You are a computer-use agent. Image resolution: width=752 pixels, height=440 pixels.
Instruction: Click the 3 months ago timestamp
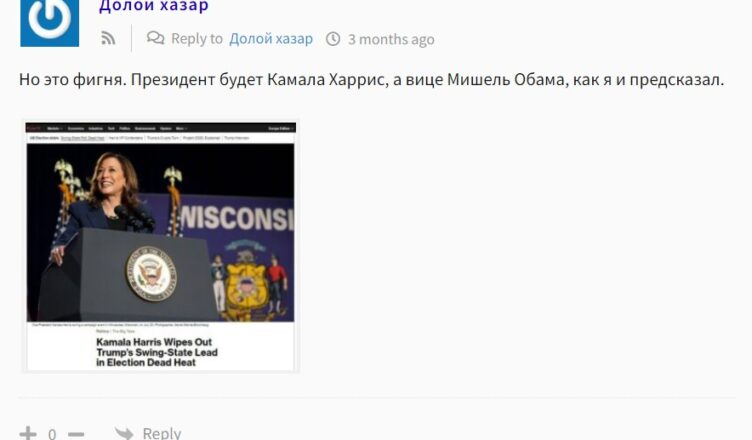coord(391,39)
